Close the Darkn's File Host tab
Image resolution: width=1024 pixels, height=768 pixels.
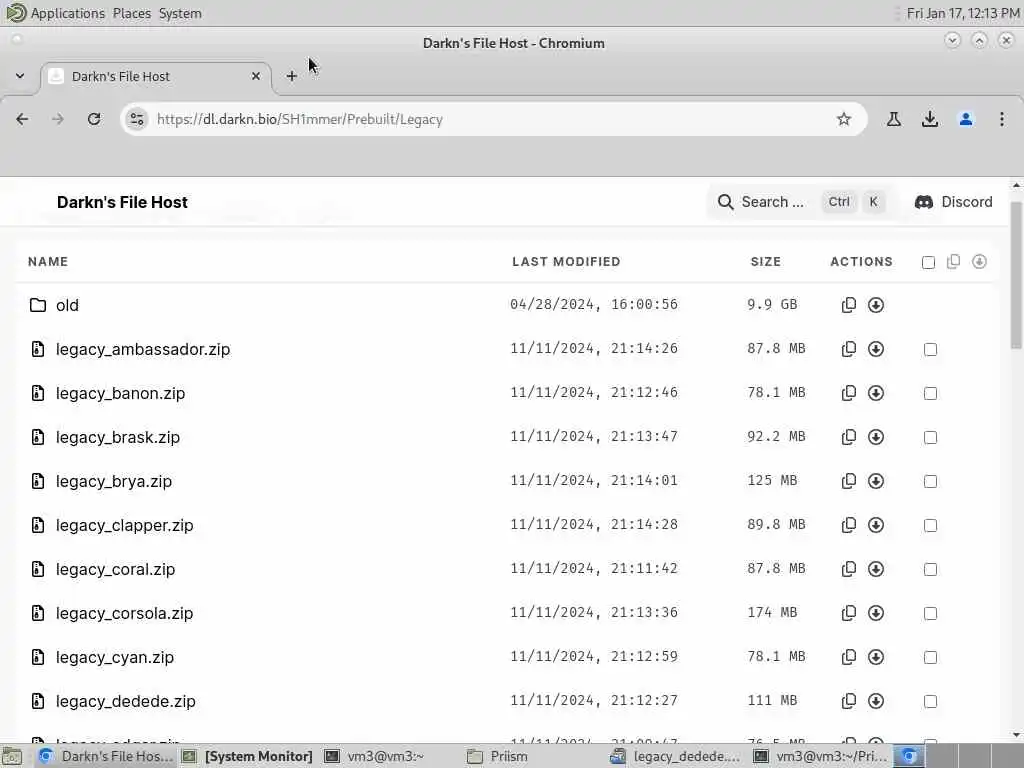pos(256,76)
